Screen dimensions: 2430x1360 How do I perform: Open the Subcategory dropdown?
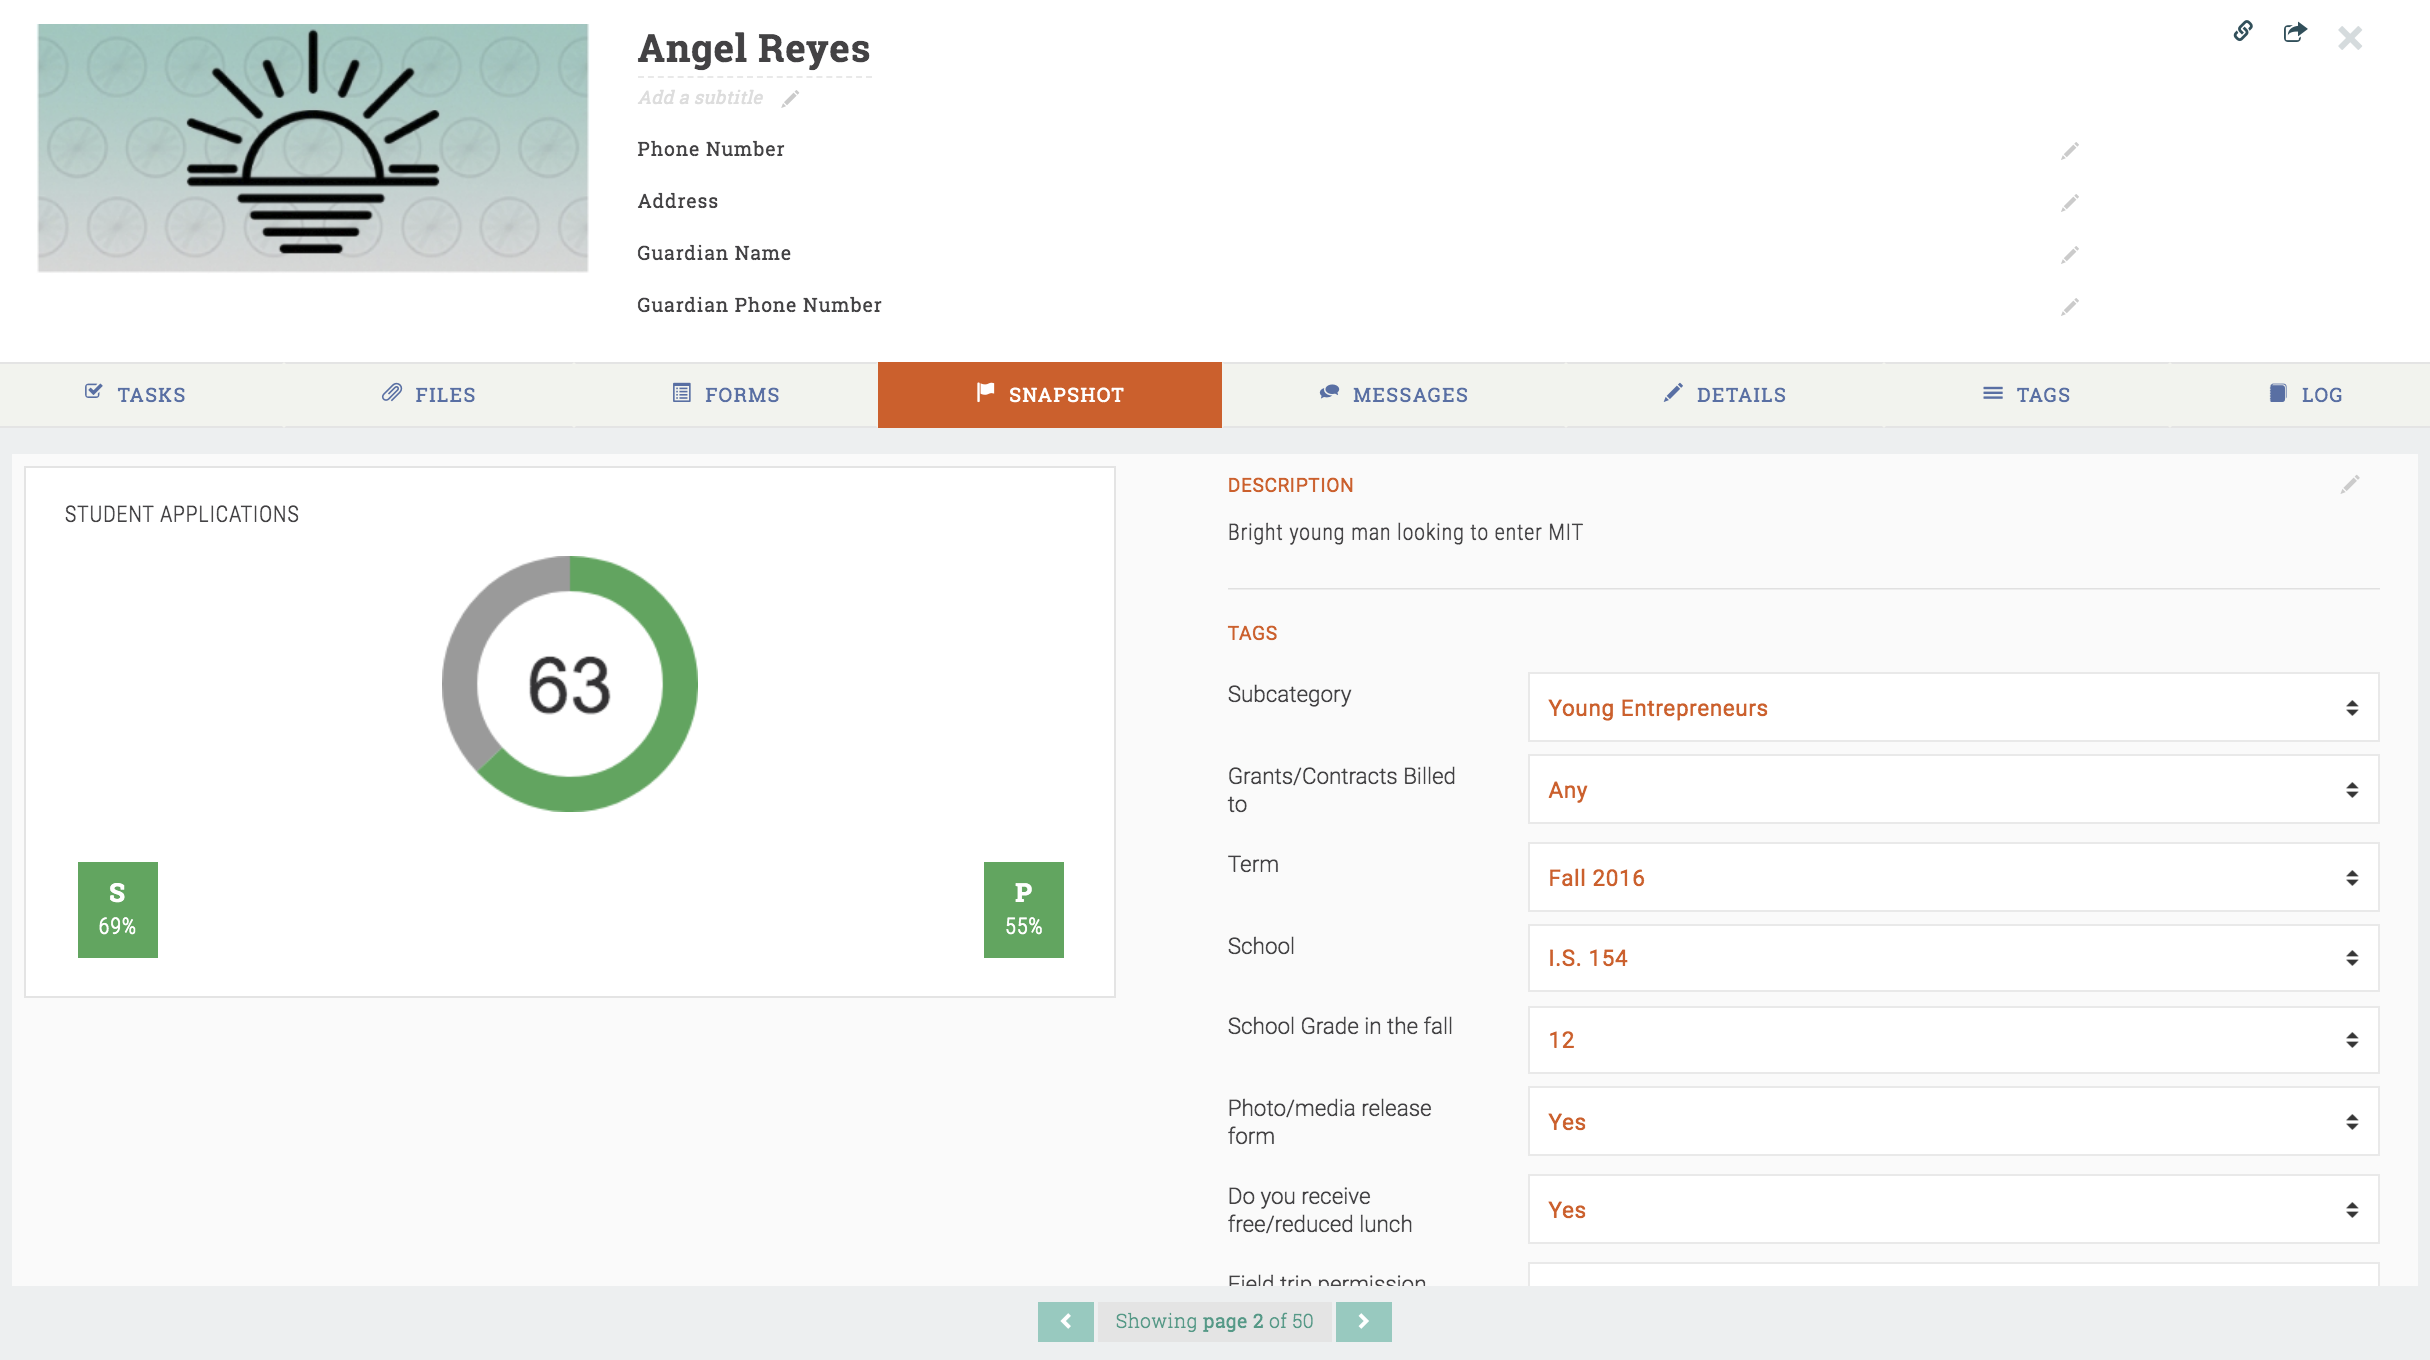(x=1952, y=707)
